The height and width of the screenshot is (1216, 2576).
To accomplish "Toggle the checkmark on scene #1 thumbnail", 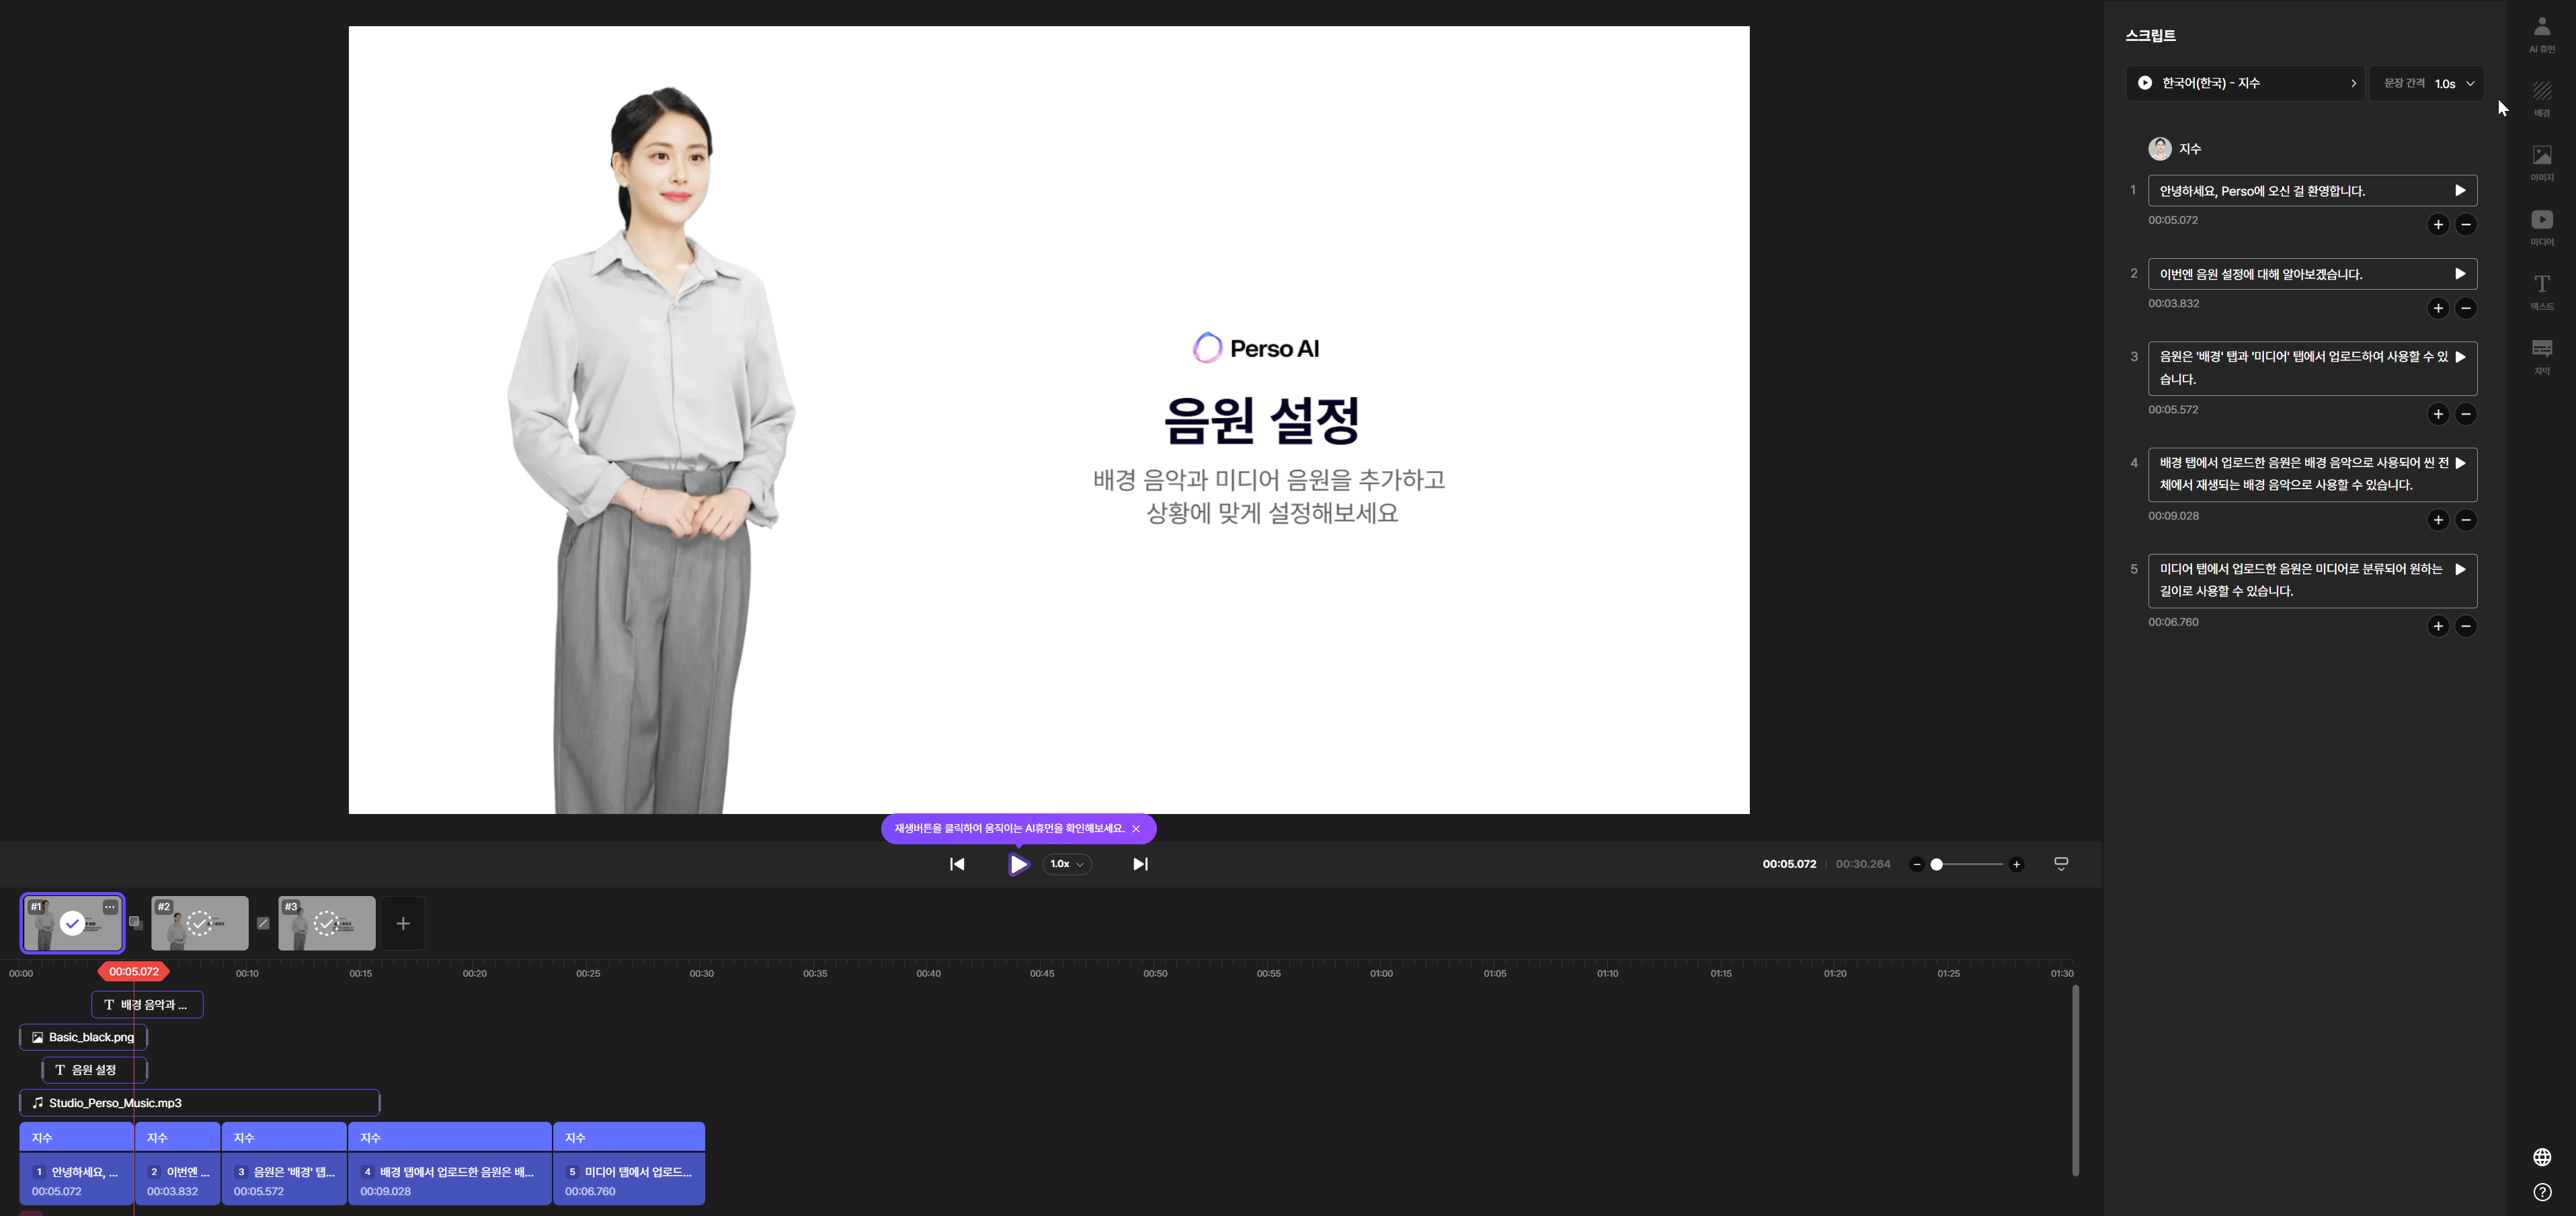I will pos(72,923).
